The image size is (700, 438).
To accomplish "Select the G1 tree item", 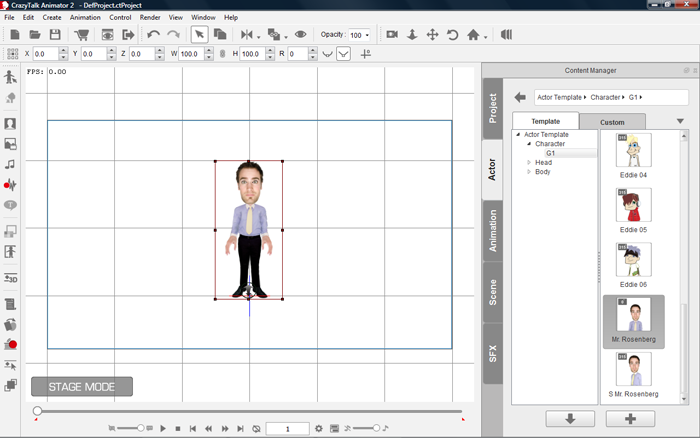I will pos(550,153).
